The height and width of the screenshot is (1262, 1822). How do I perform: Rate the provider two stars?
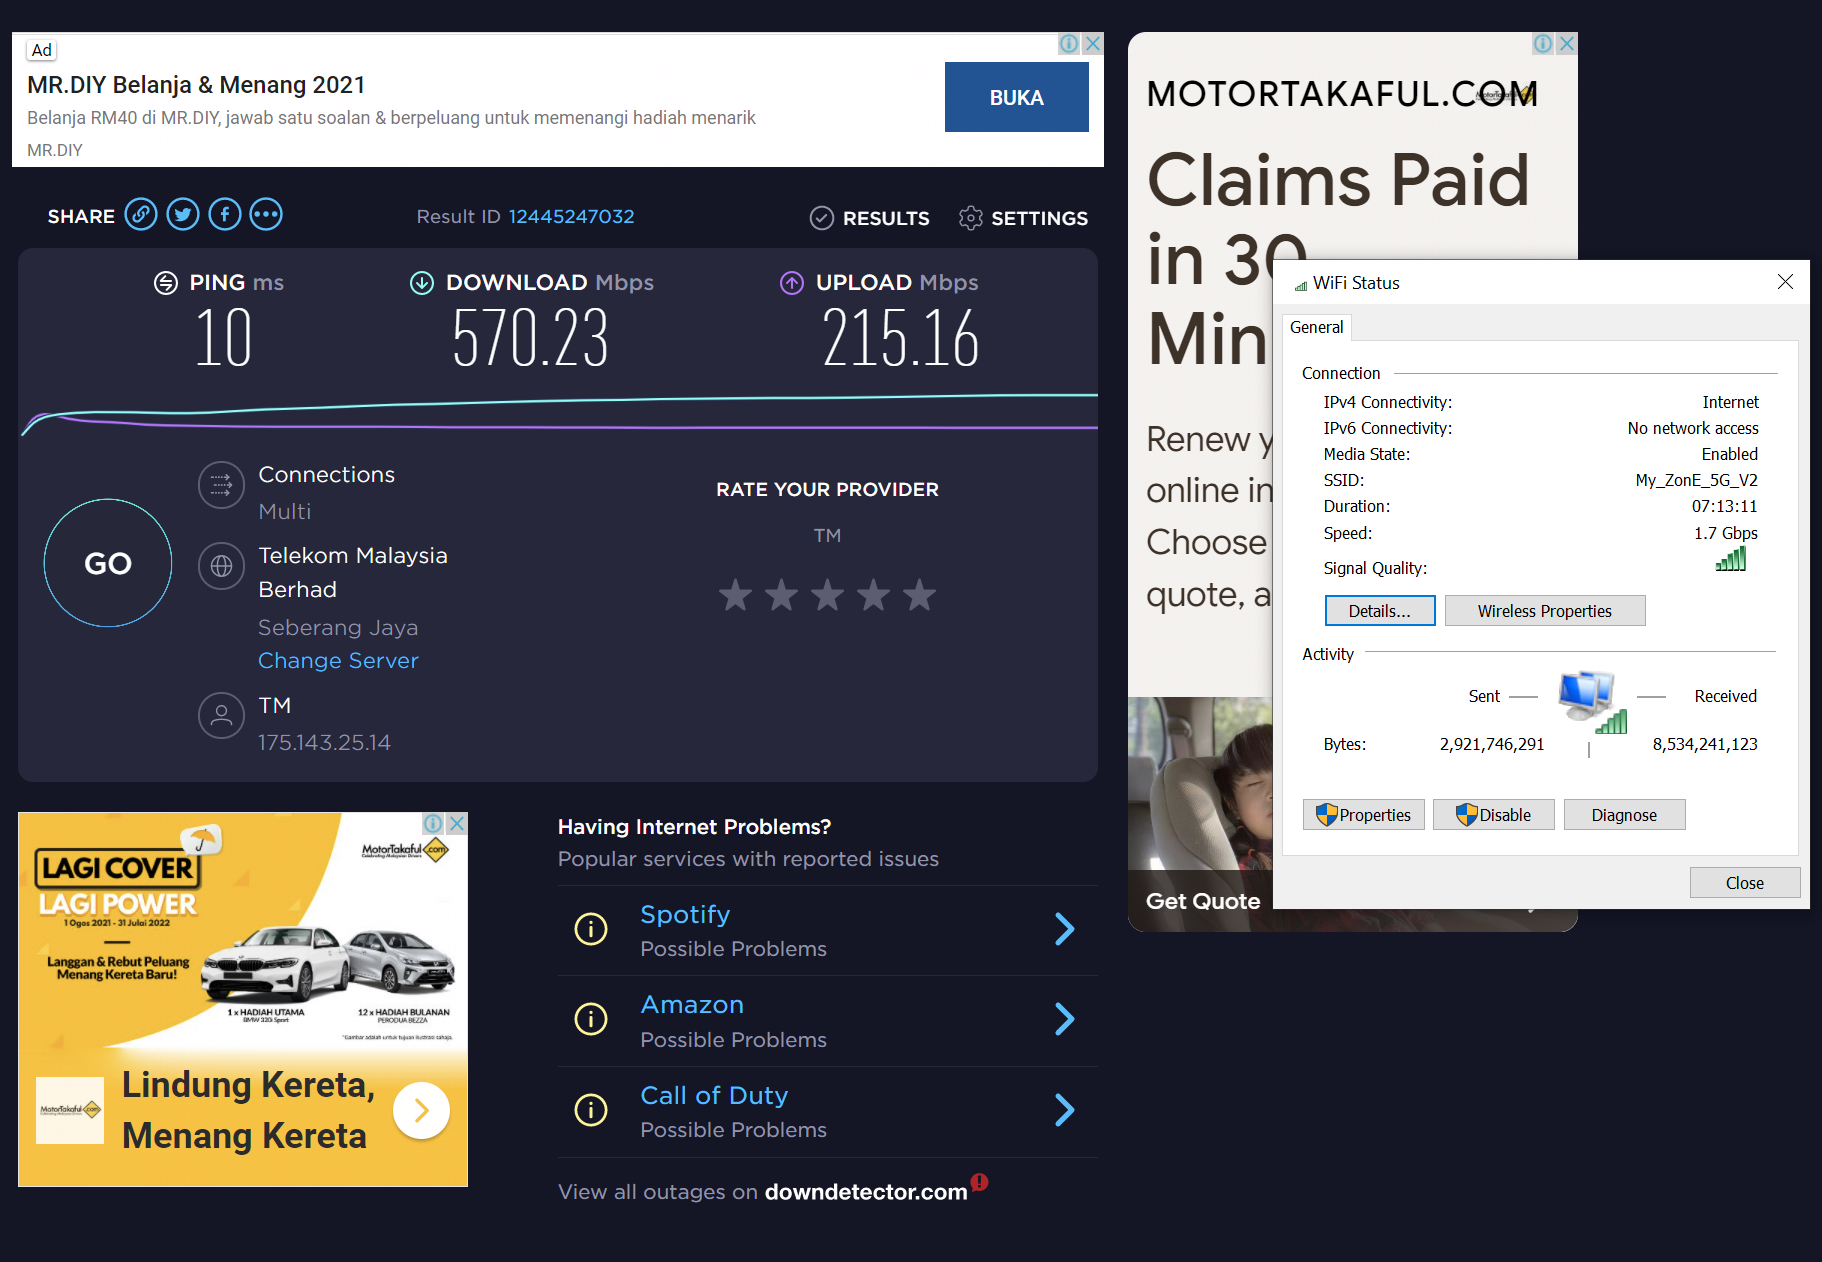coord(781,595)
